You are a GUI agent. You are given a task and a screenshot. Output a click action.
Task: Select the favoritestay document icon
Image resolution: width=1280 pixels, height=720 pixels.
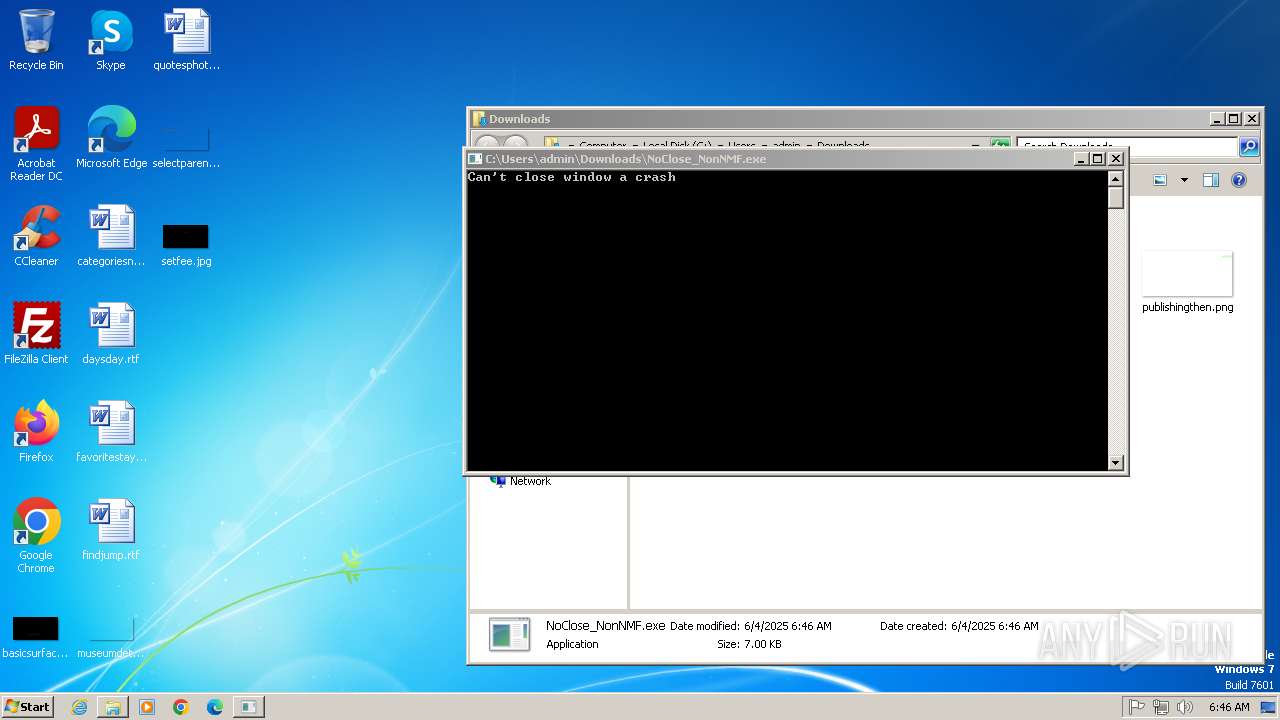111,432
